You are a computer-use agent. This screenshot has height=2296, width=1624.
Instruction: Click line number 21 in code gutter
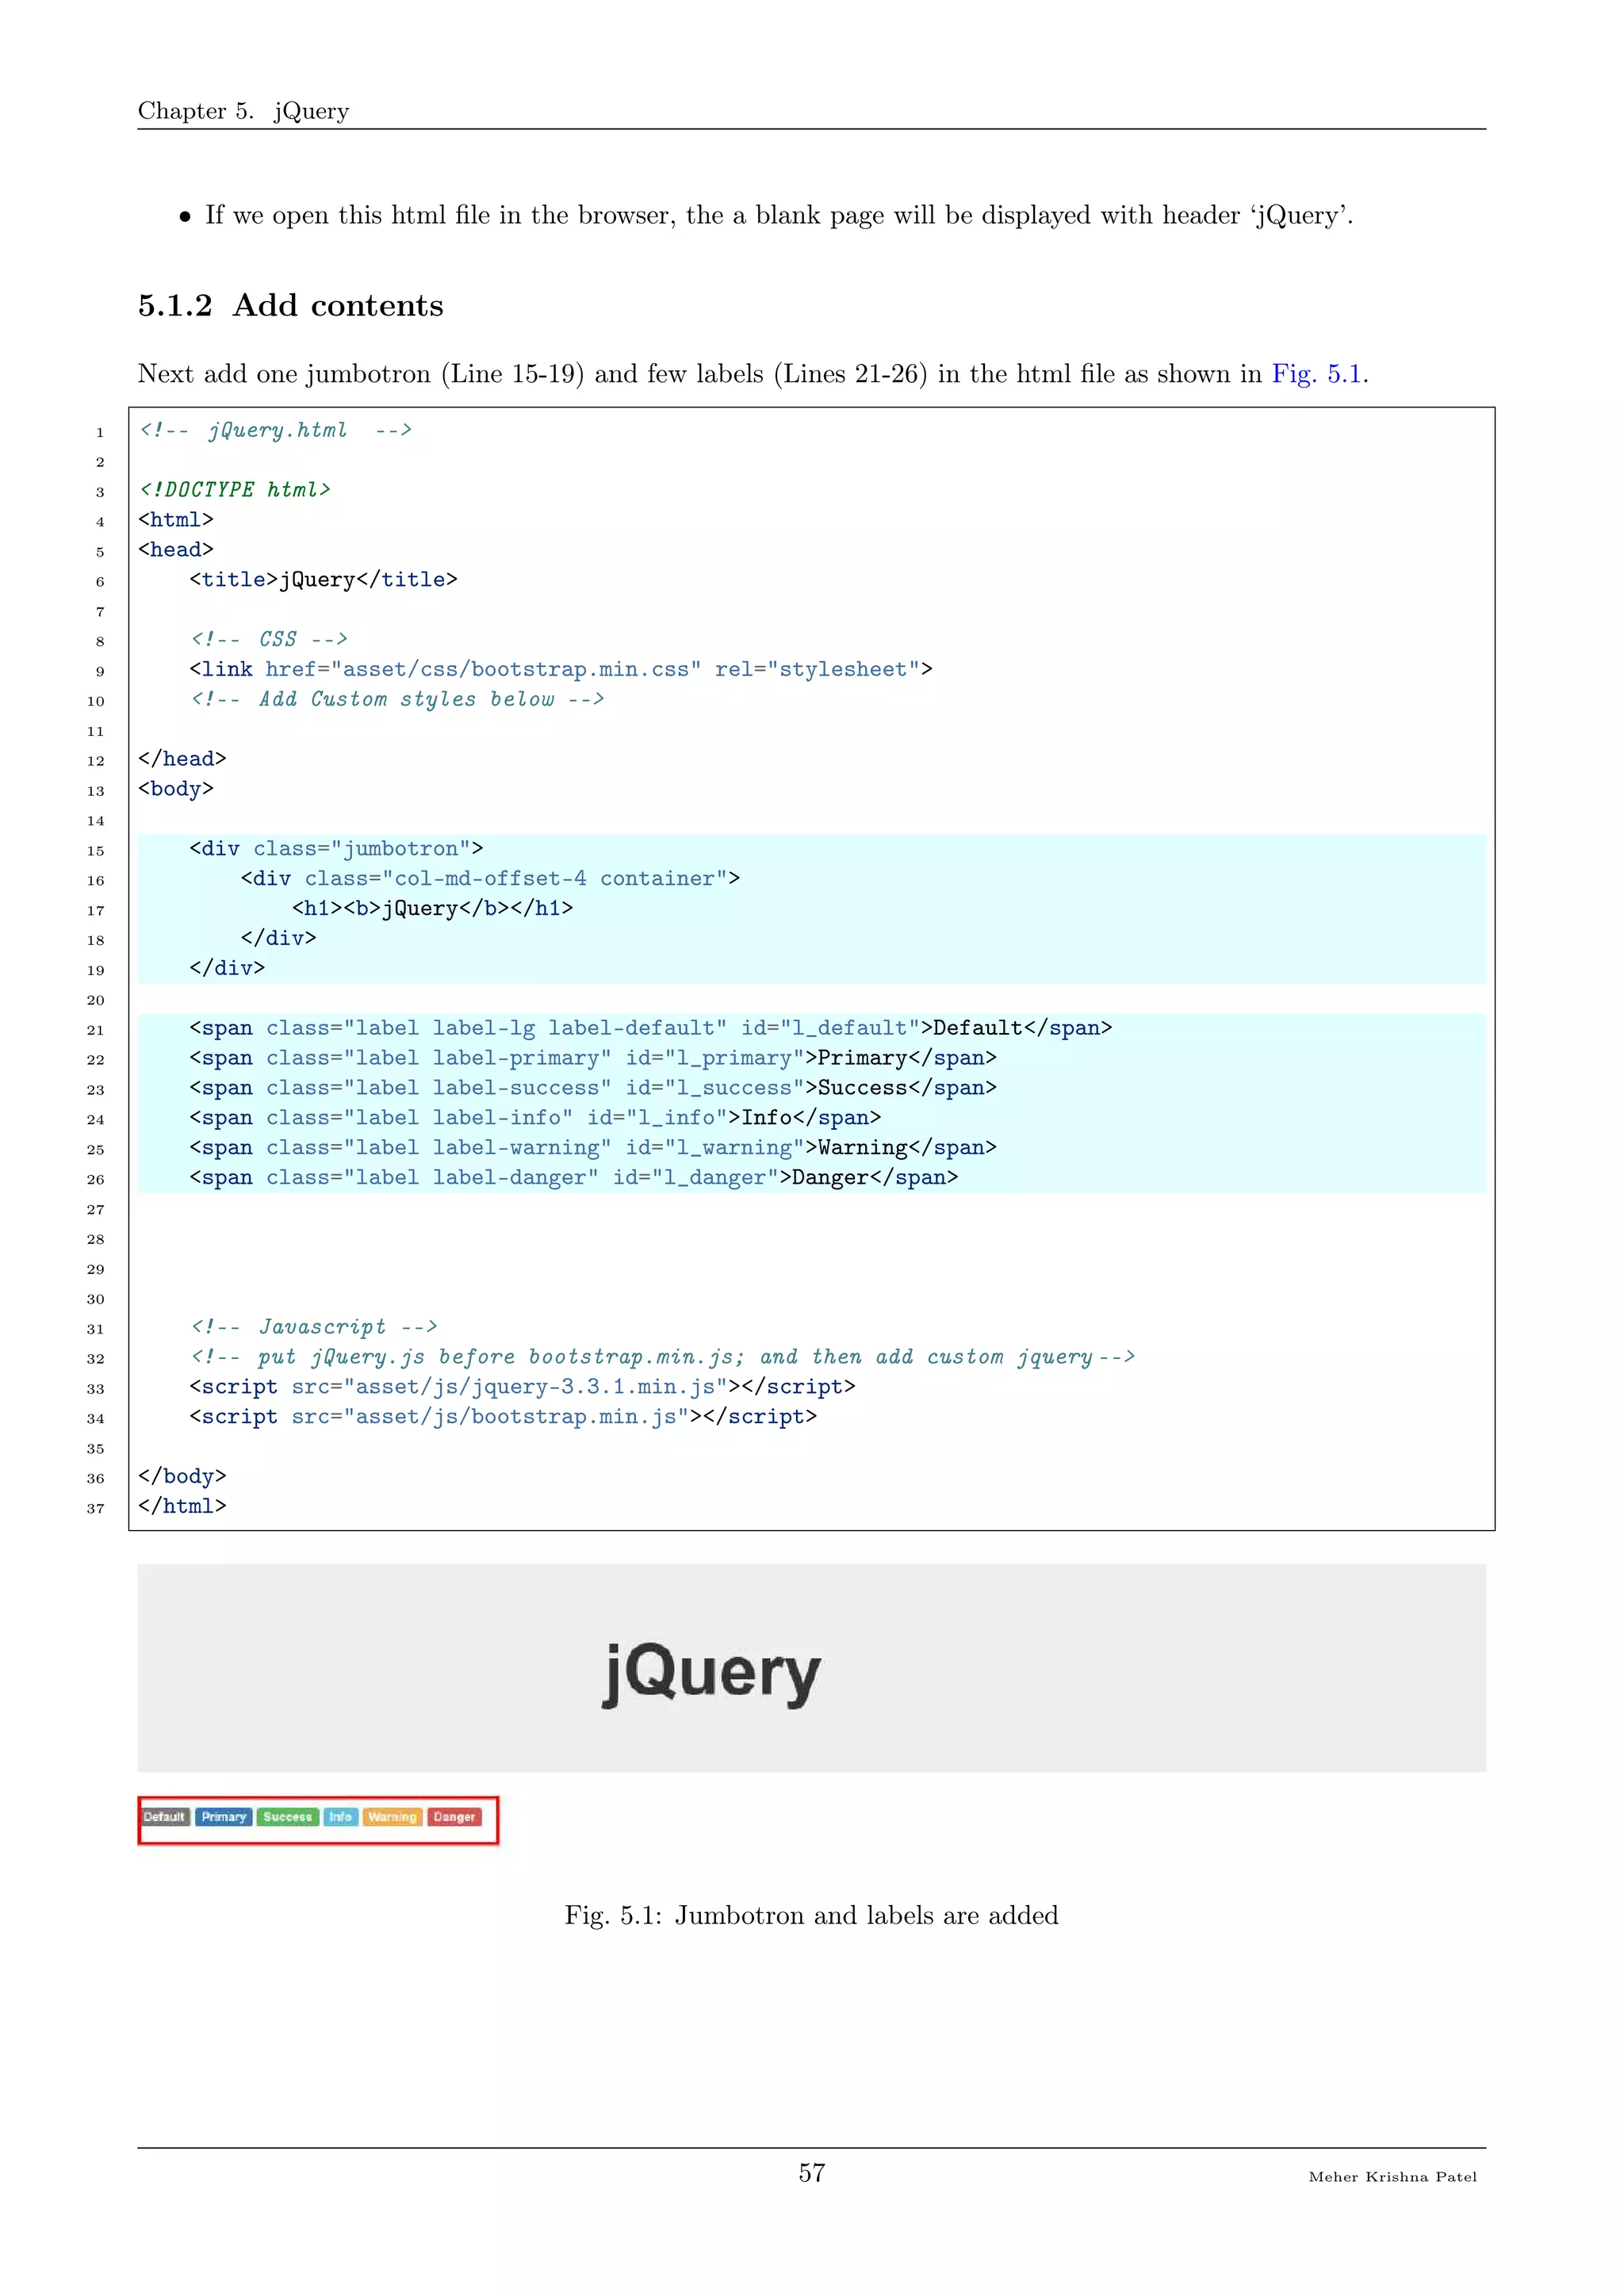click(x=95, y=1030)
